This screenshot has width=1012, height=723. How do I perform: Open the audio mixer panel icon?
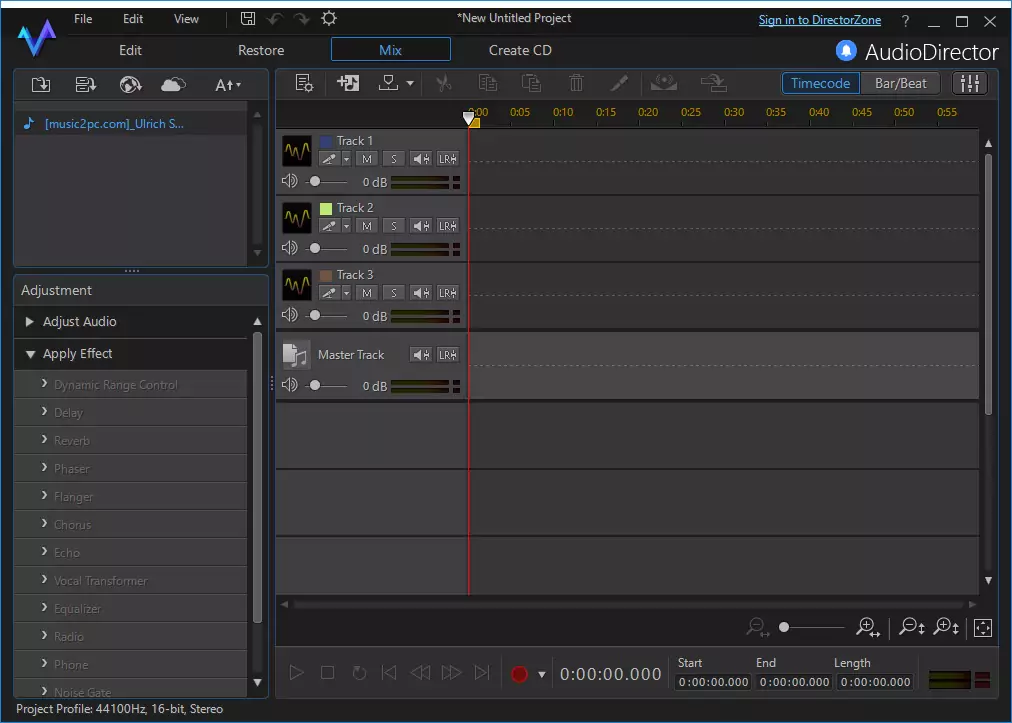pyautogui.click(x=969, y=83)
